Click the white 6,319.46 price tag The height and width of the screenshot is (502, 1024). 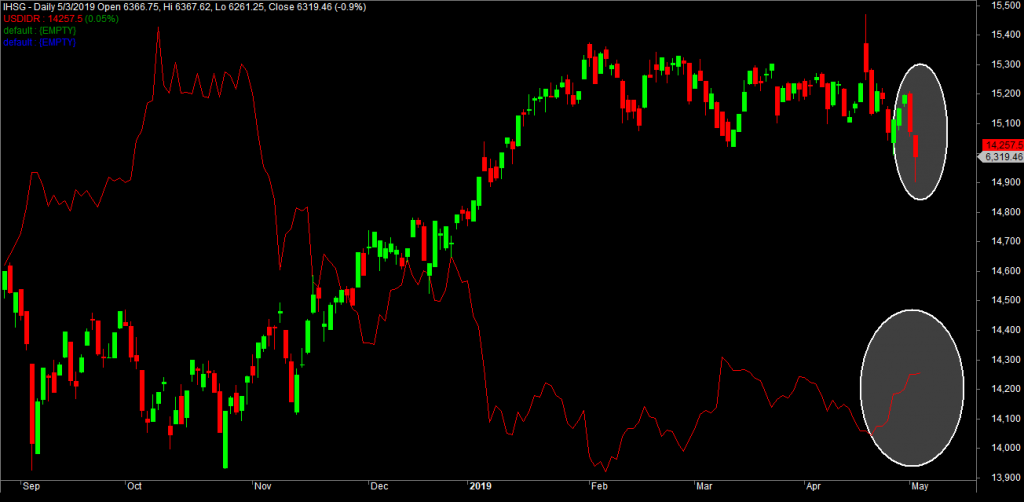(x=1000, y=157)
